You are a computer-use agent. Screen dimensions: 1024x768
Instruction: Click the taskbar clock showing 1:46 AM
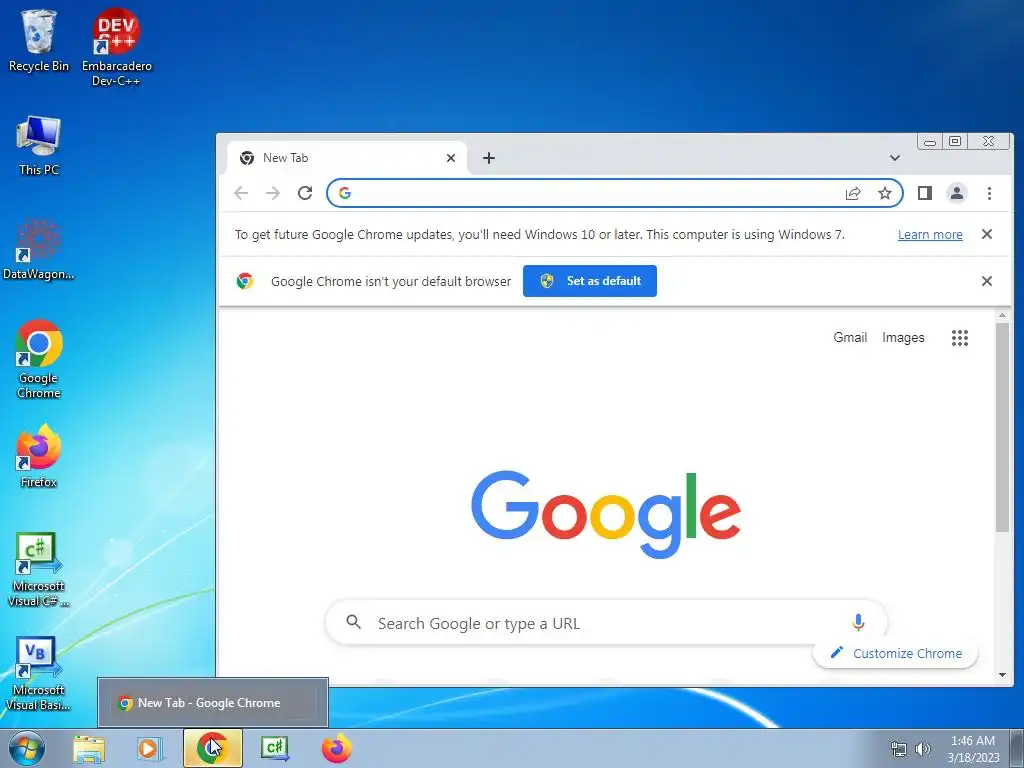973,749
